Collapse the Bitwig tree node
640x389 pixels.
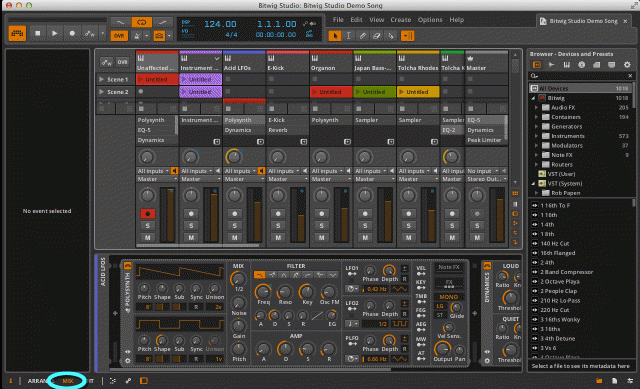[x=533, y=98]
